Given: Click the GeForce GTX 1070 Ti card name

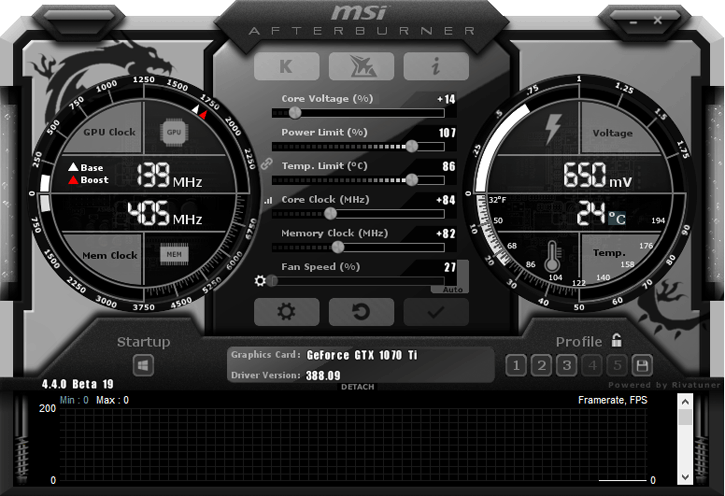Looking at the screenshot, I should 362,355.
